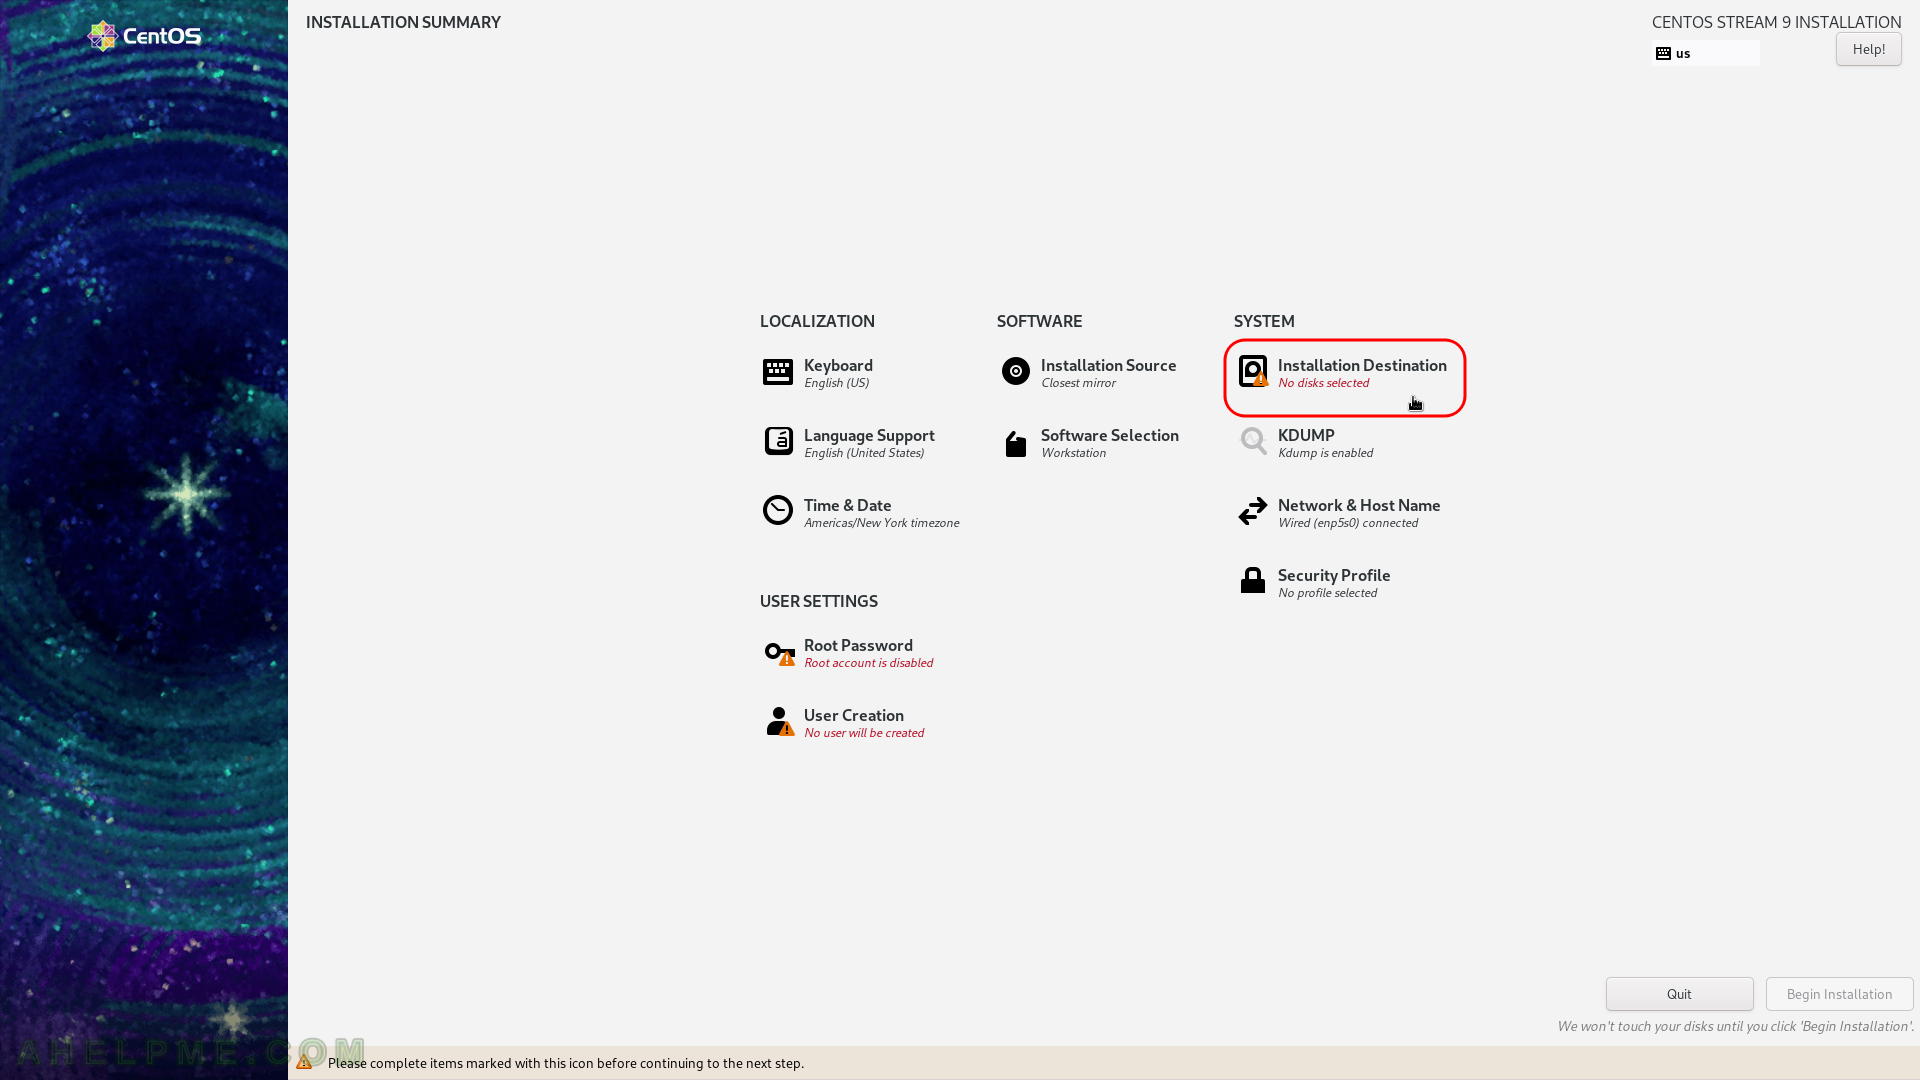Click the CentOS logo in sidebar
Viewport: 1920px width, 1080px height.
click(x=144, y=36)
